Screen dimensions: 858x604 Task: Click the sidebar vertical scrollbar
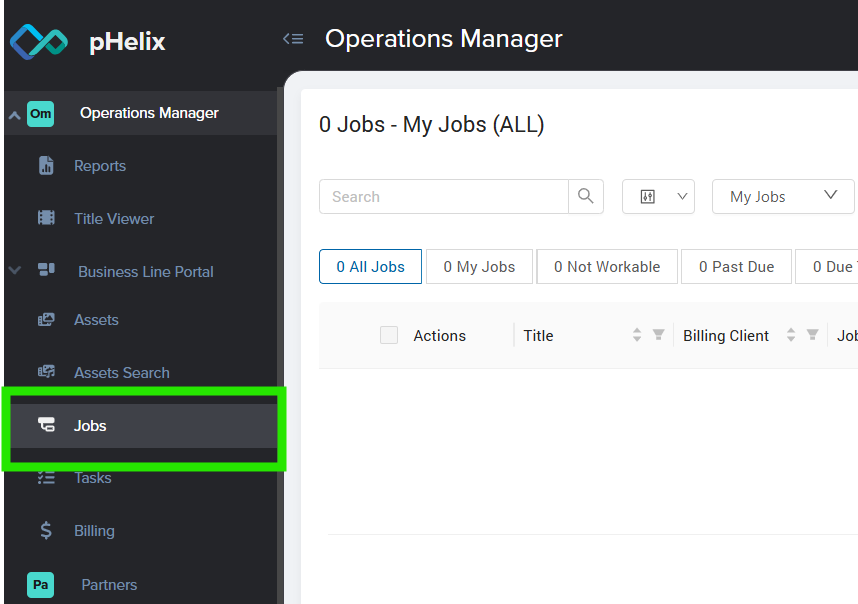[x=280, y=346]
